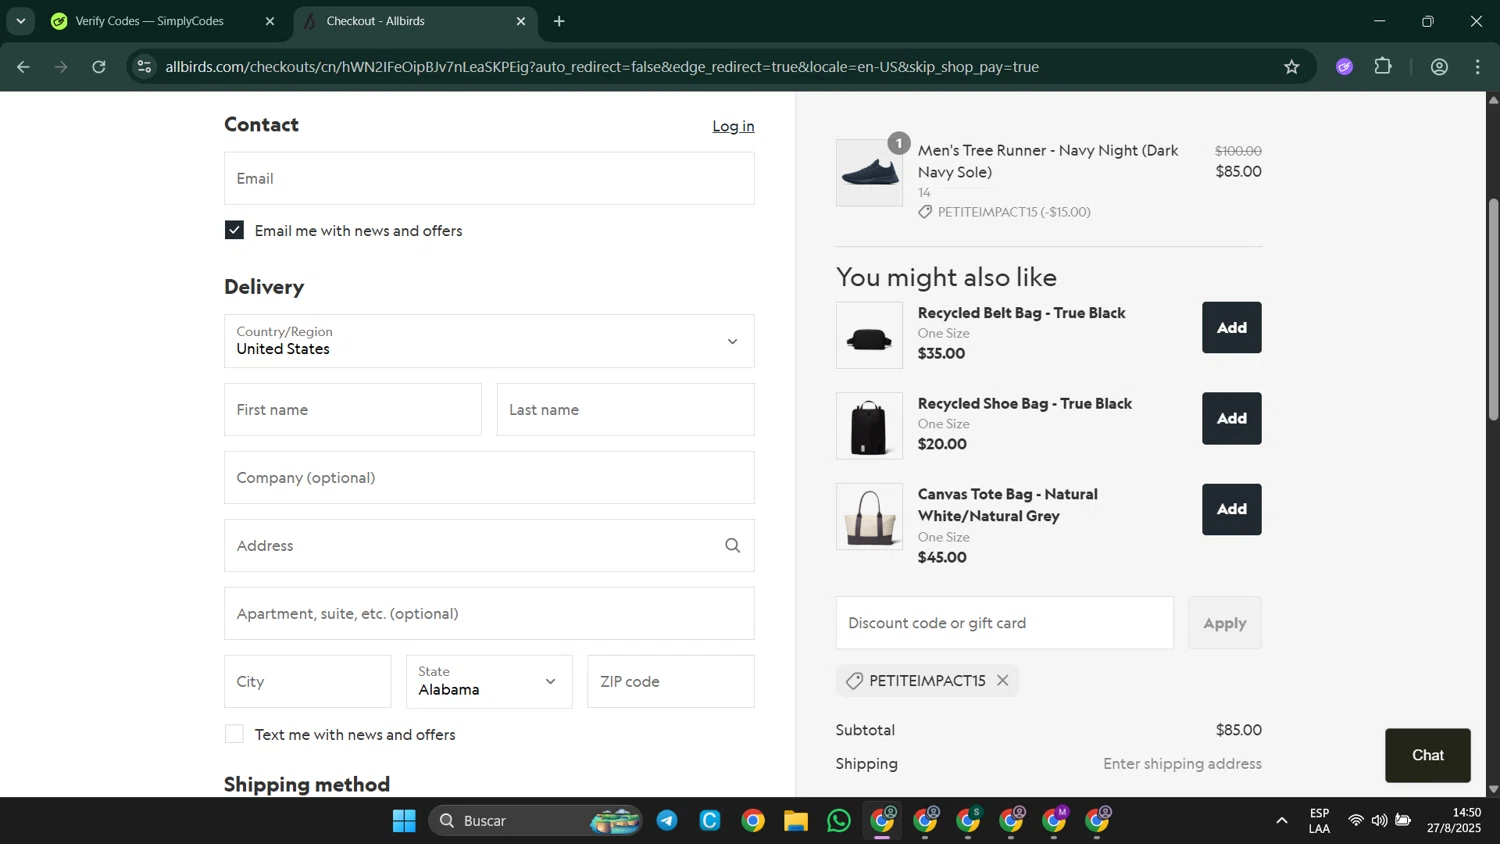
Task: Go back to the previous page
Action: [x=23, y=67]
